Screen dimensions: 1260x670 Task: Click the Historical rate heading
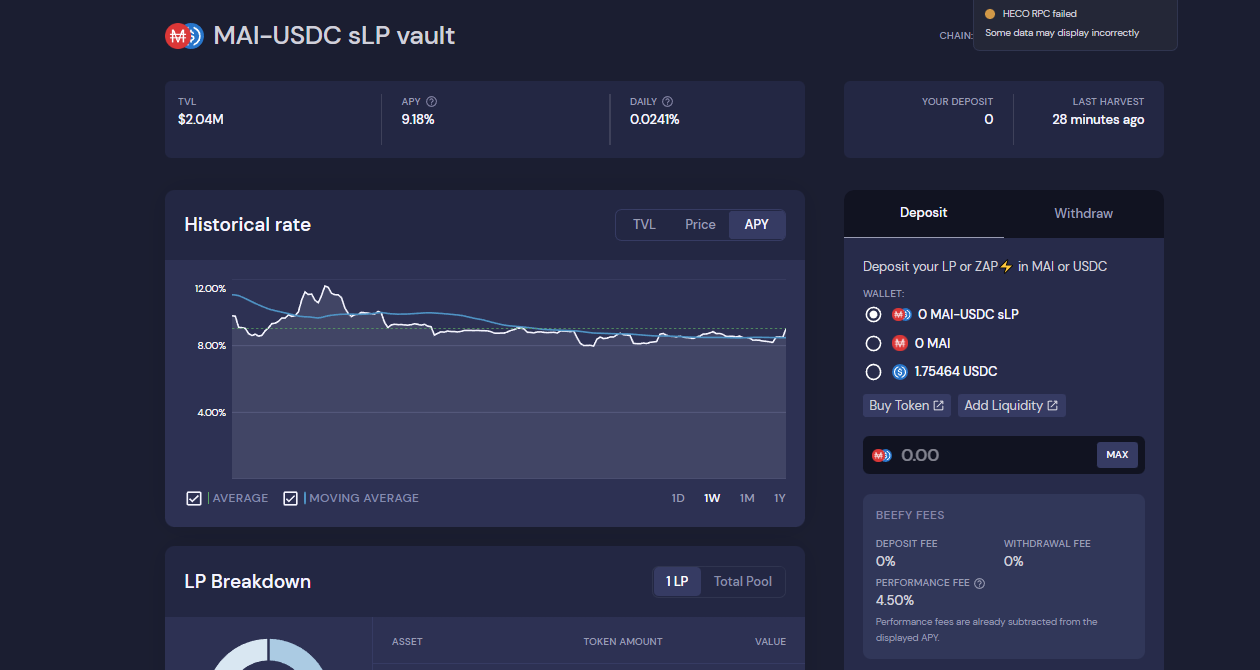click(x=248, y=225)
